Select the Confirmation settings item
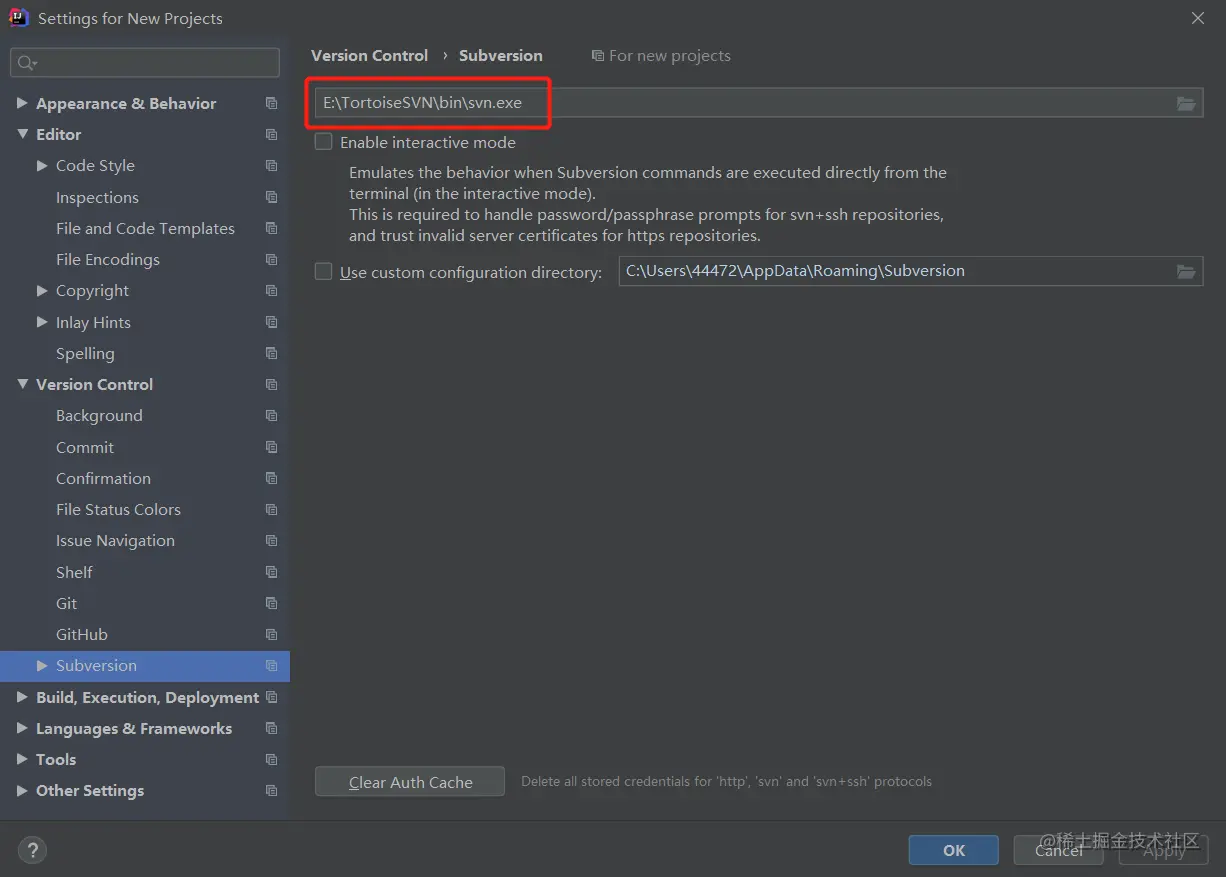 point(103,478)
